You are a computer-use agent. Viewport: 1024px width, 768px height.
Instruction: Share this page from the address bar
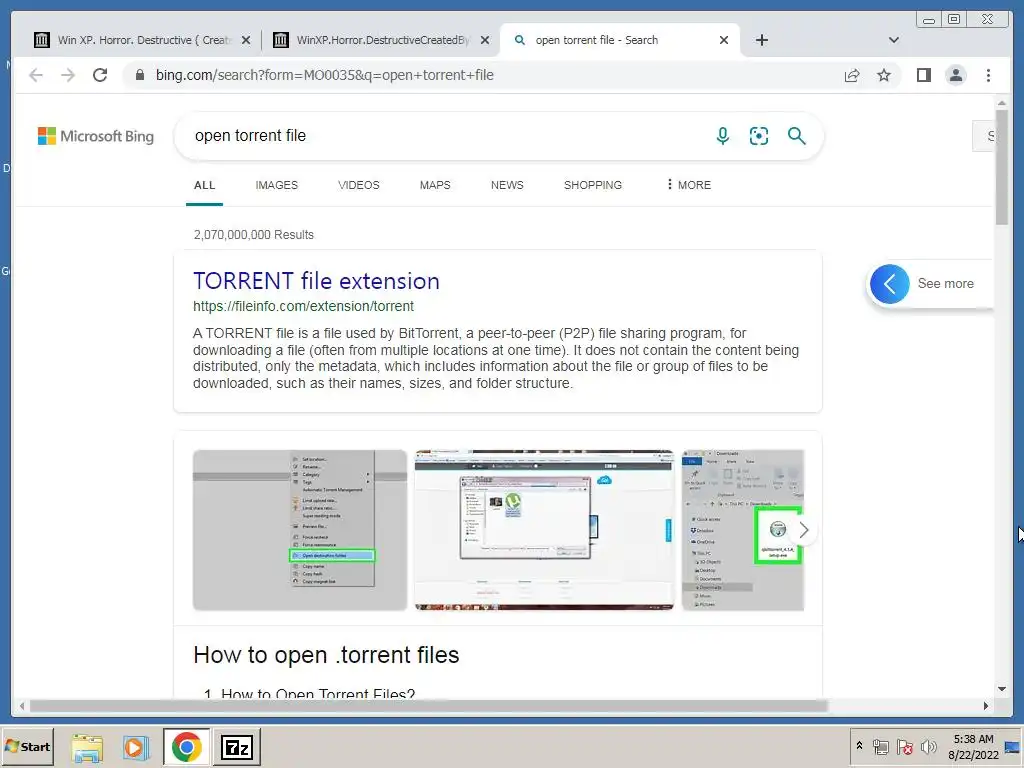(852, 75)
